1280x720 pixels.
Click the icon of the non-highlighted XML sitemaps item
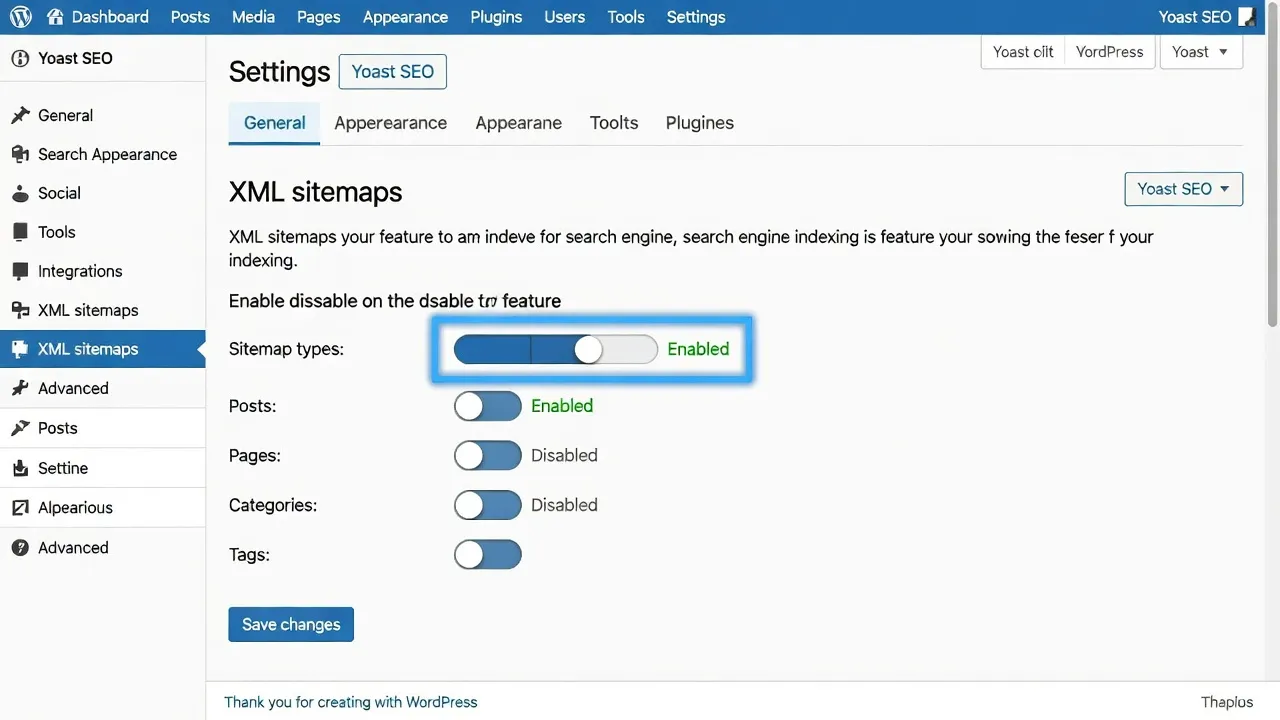tap(20, 310)
